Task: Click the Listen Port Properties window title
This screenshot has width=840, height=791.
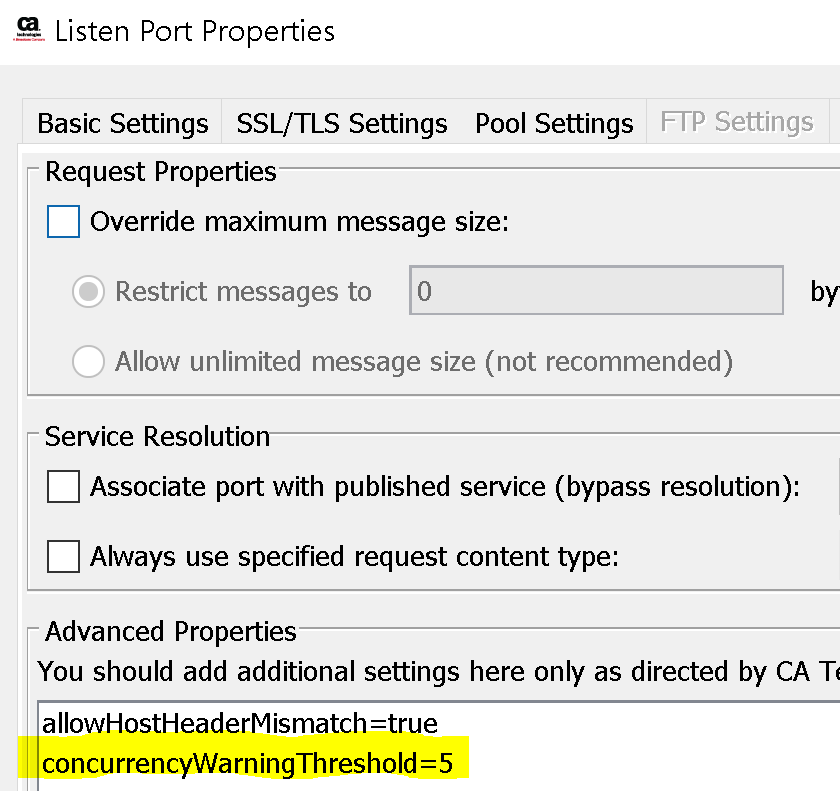Action: coord(195,31)
